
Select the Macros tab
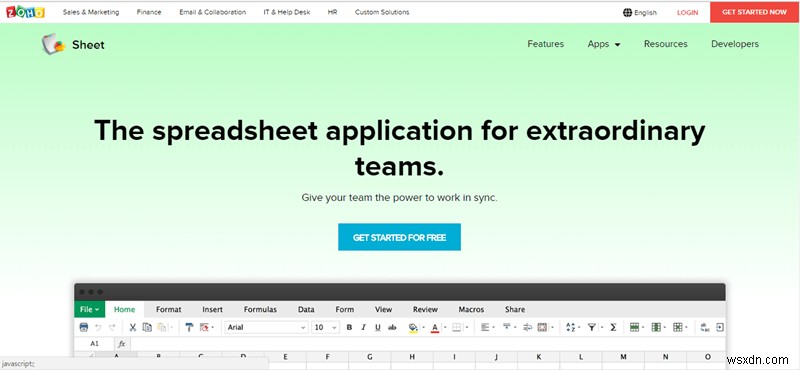click(x=471, y=309)
